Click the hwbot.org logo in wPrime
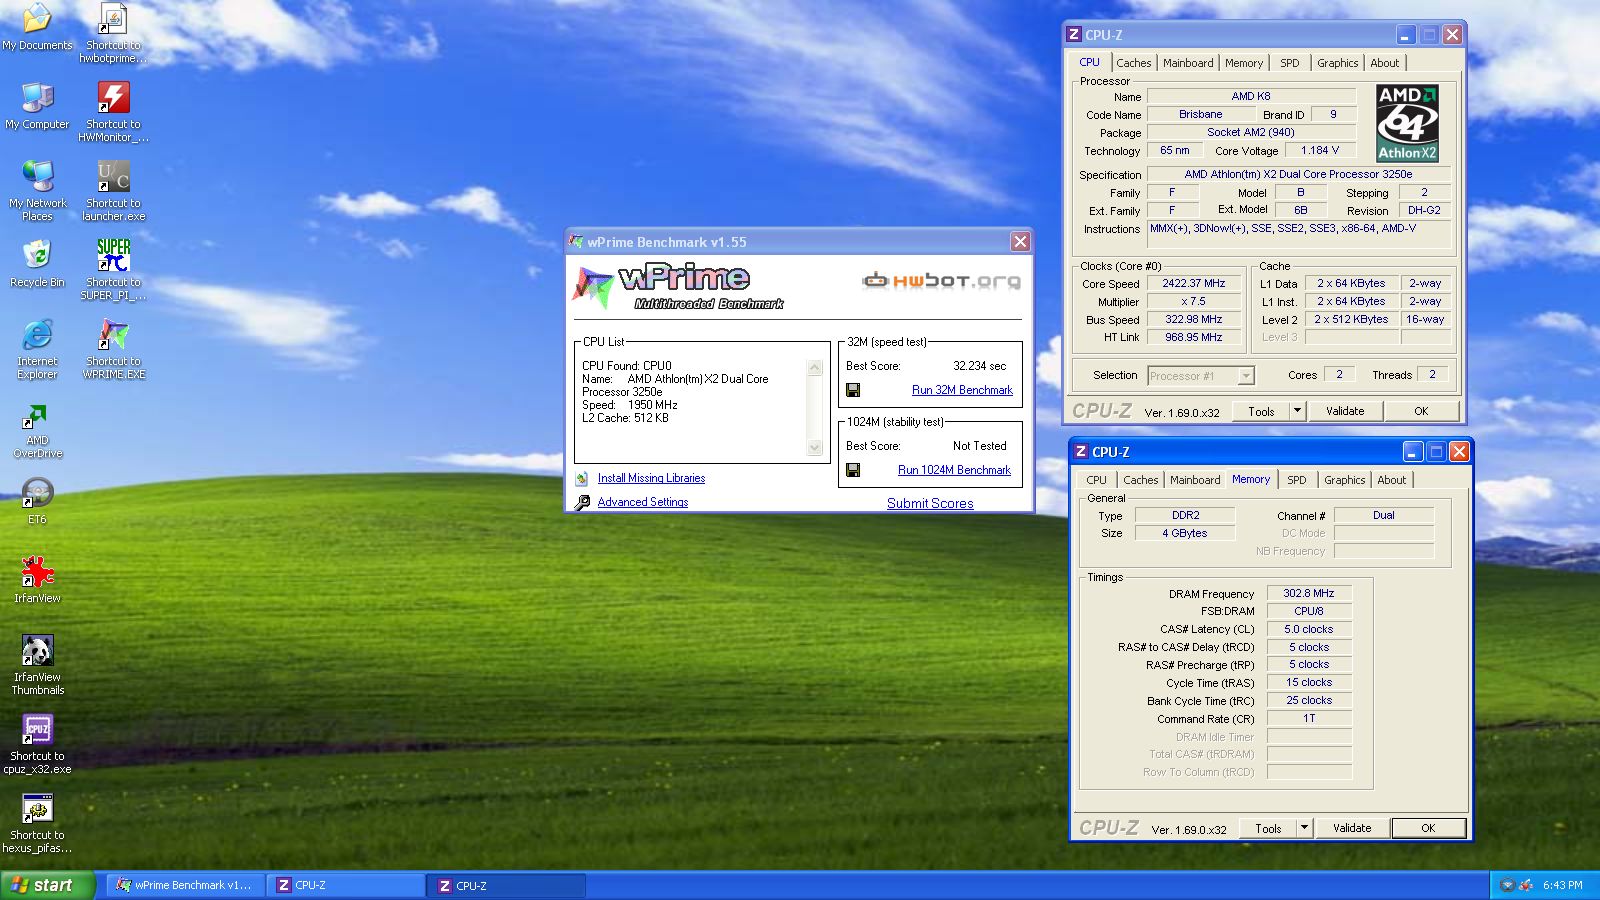The image size is (1600, 900). (x=941, y=281)
